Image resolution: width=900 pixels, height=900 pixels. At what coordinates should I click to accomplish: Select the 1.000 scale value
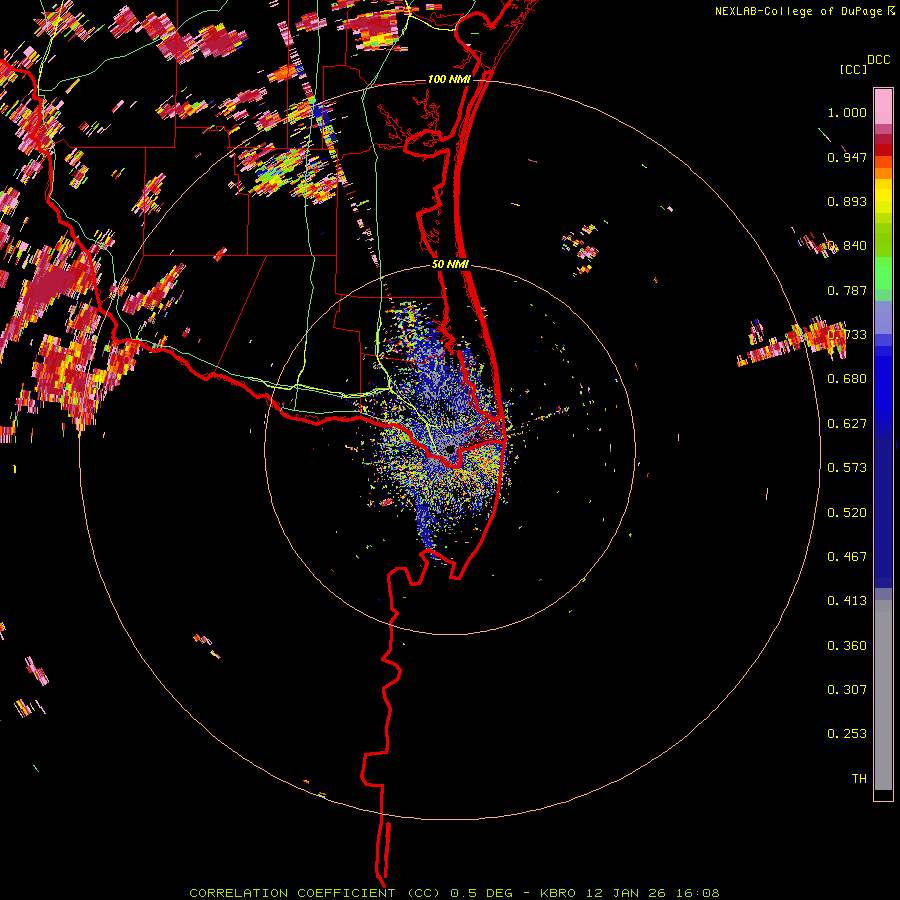[847, 112]
